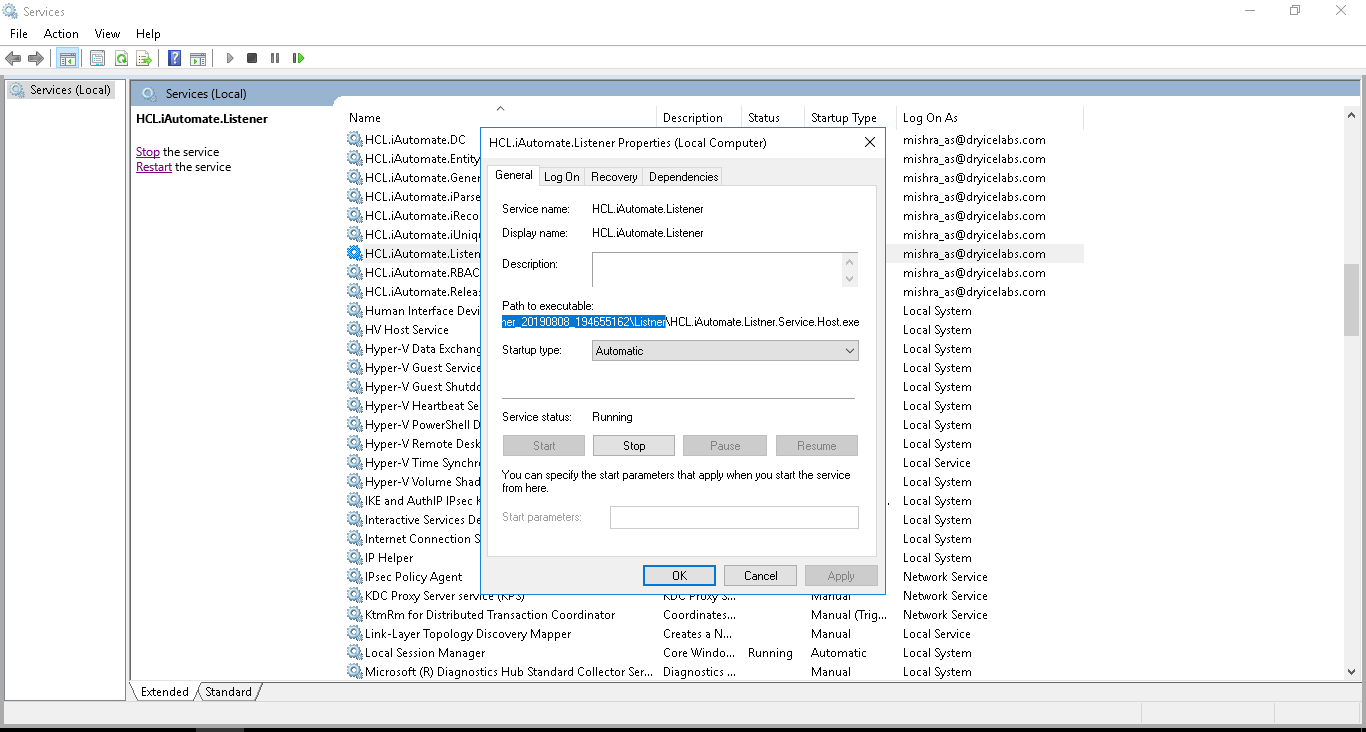
Task: Click the Stop Service square icon
Action: 252,58
